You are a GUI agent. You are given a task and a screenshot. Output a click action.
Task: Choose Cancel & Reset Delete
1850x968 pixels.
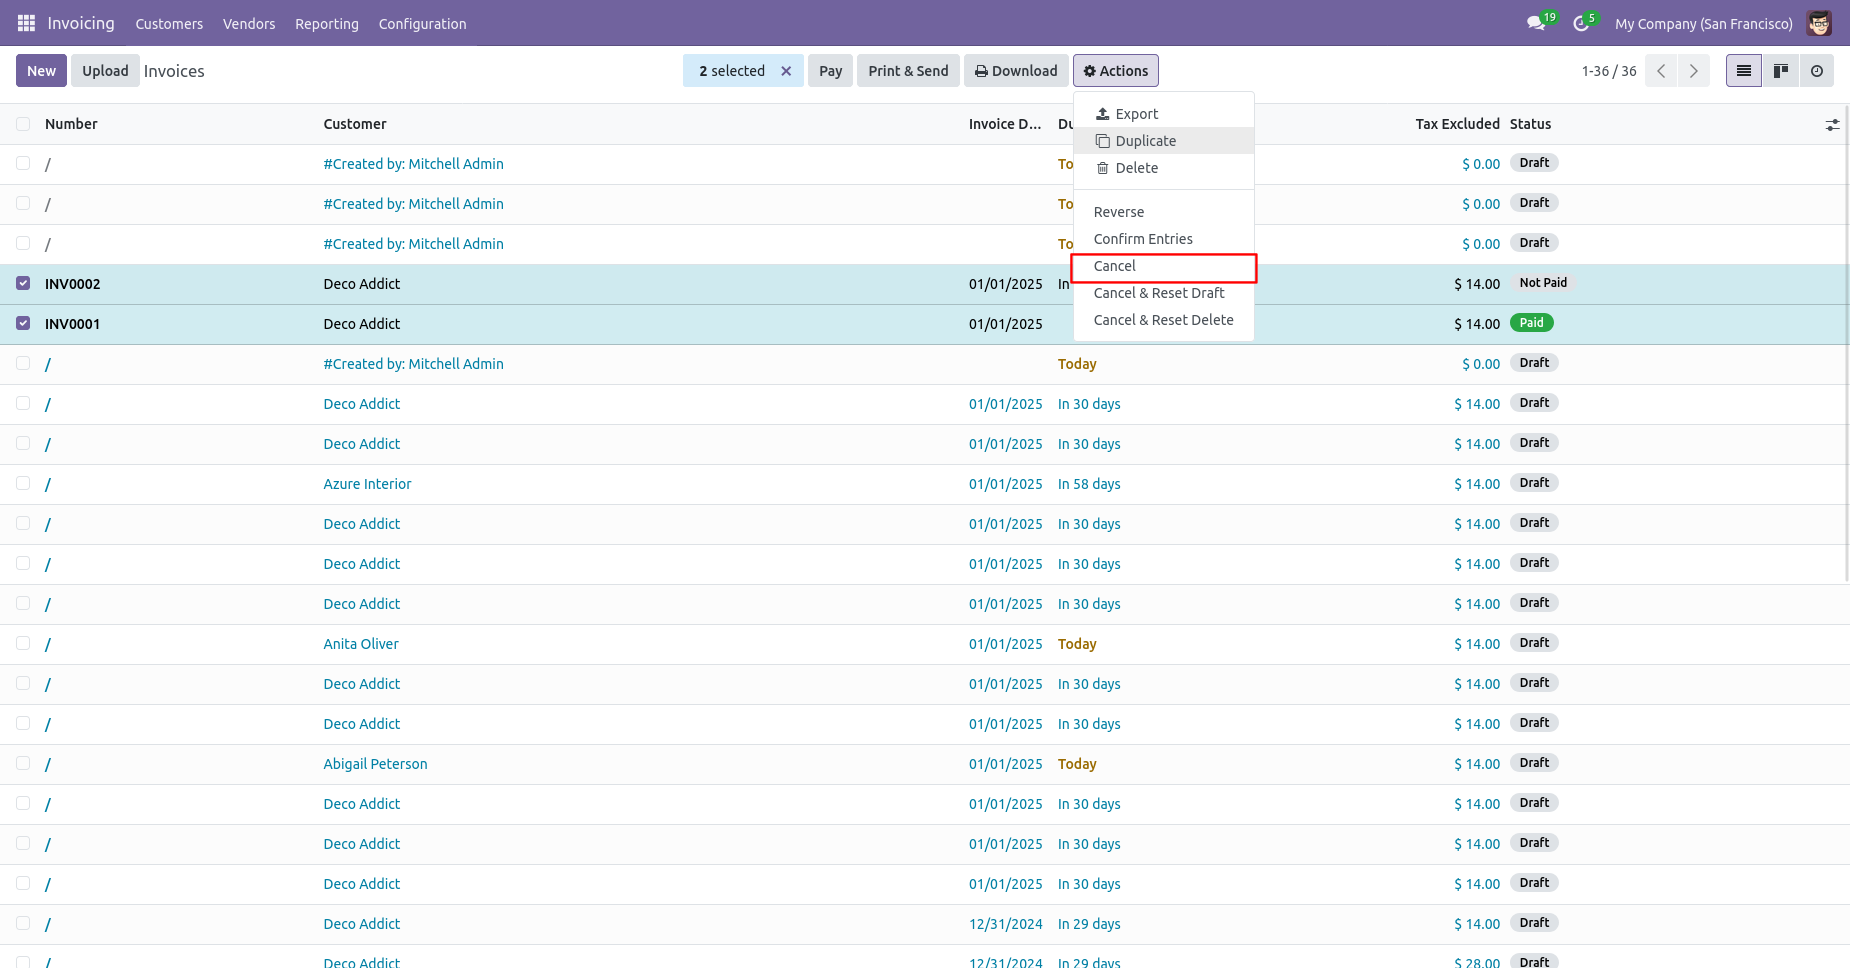point(1164,320)
